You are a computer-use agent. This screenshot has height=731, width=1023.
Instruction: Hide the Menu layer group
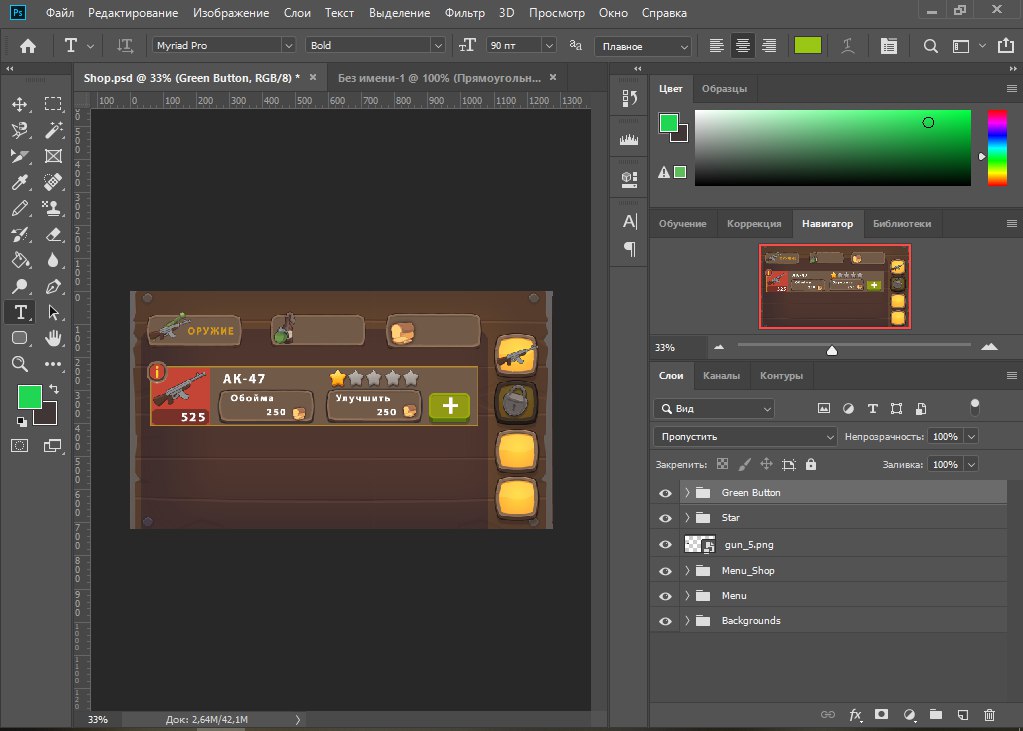coord(665,596)
